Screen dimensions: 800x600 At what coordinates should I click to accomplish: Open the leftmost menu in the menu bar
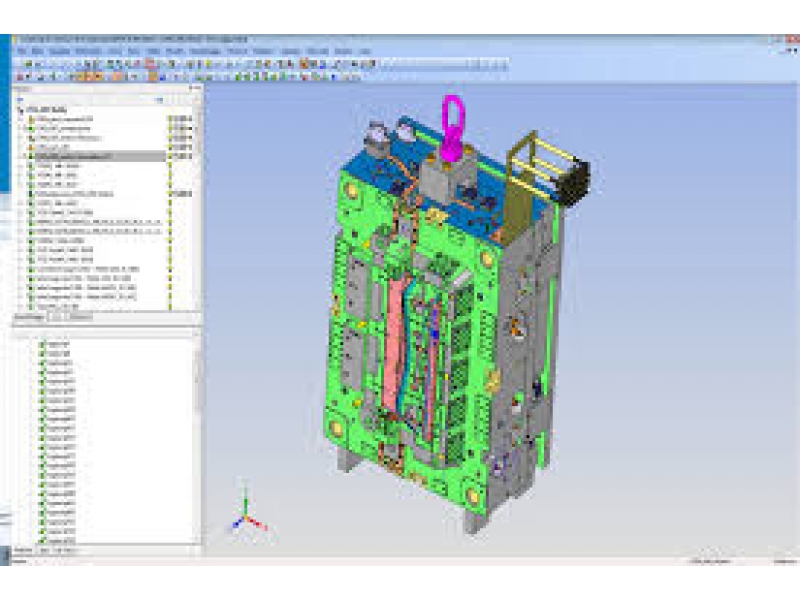pos(22,52)
